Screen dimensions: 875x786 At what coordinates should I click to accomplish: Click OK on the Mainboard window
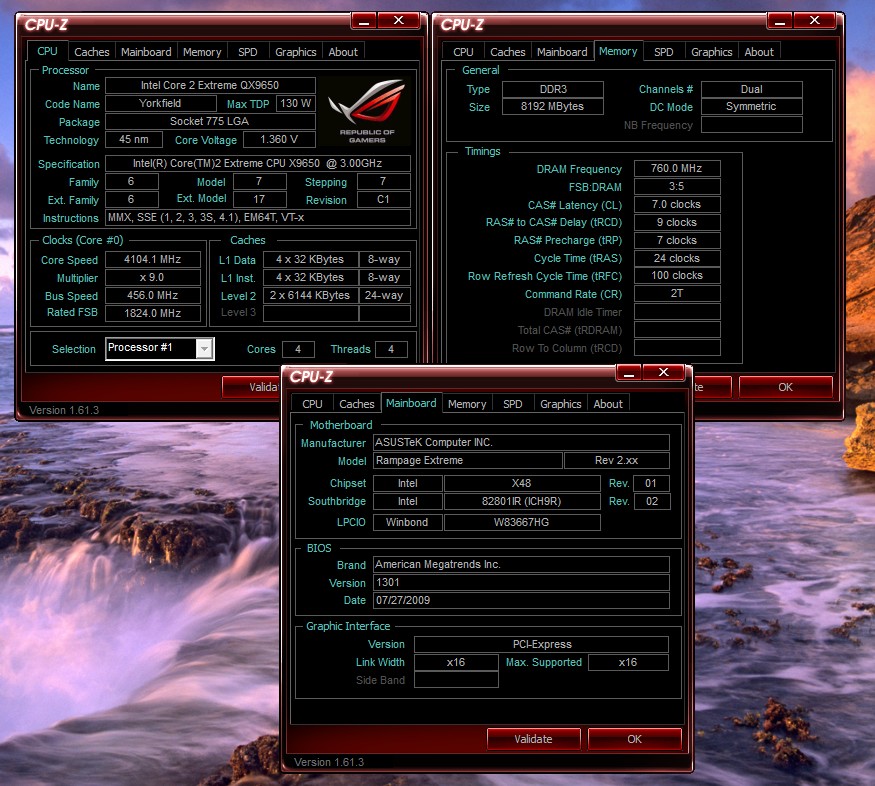[635, 739]
